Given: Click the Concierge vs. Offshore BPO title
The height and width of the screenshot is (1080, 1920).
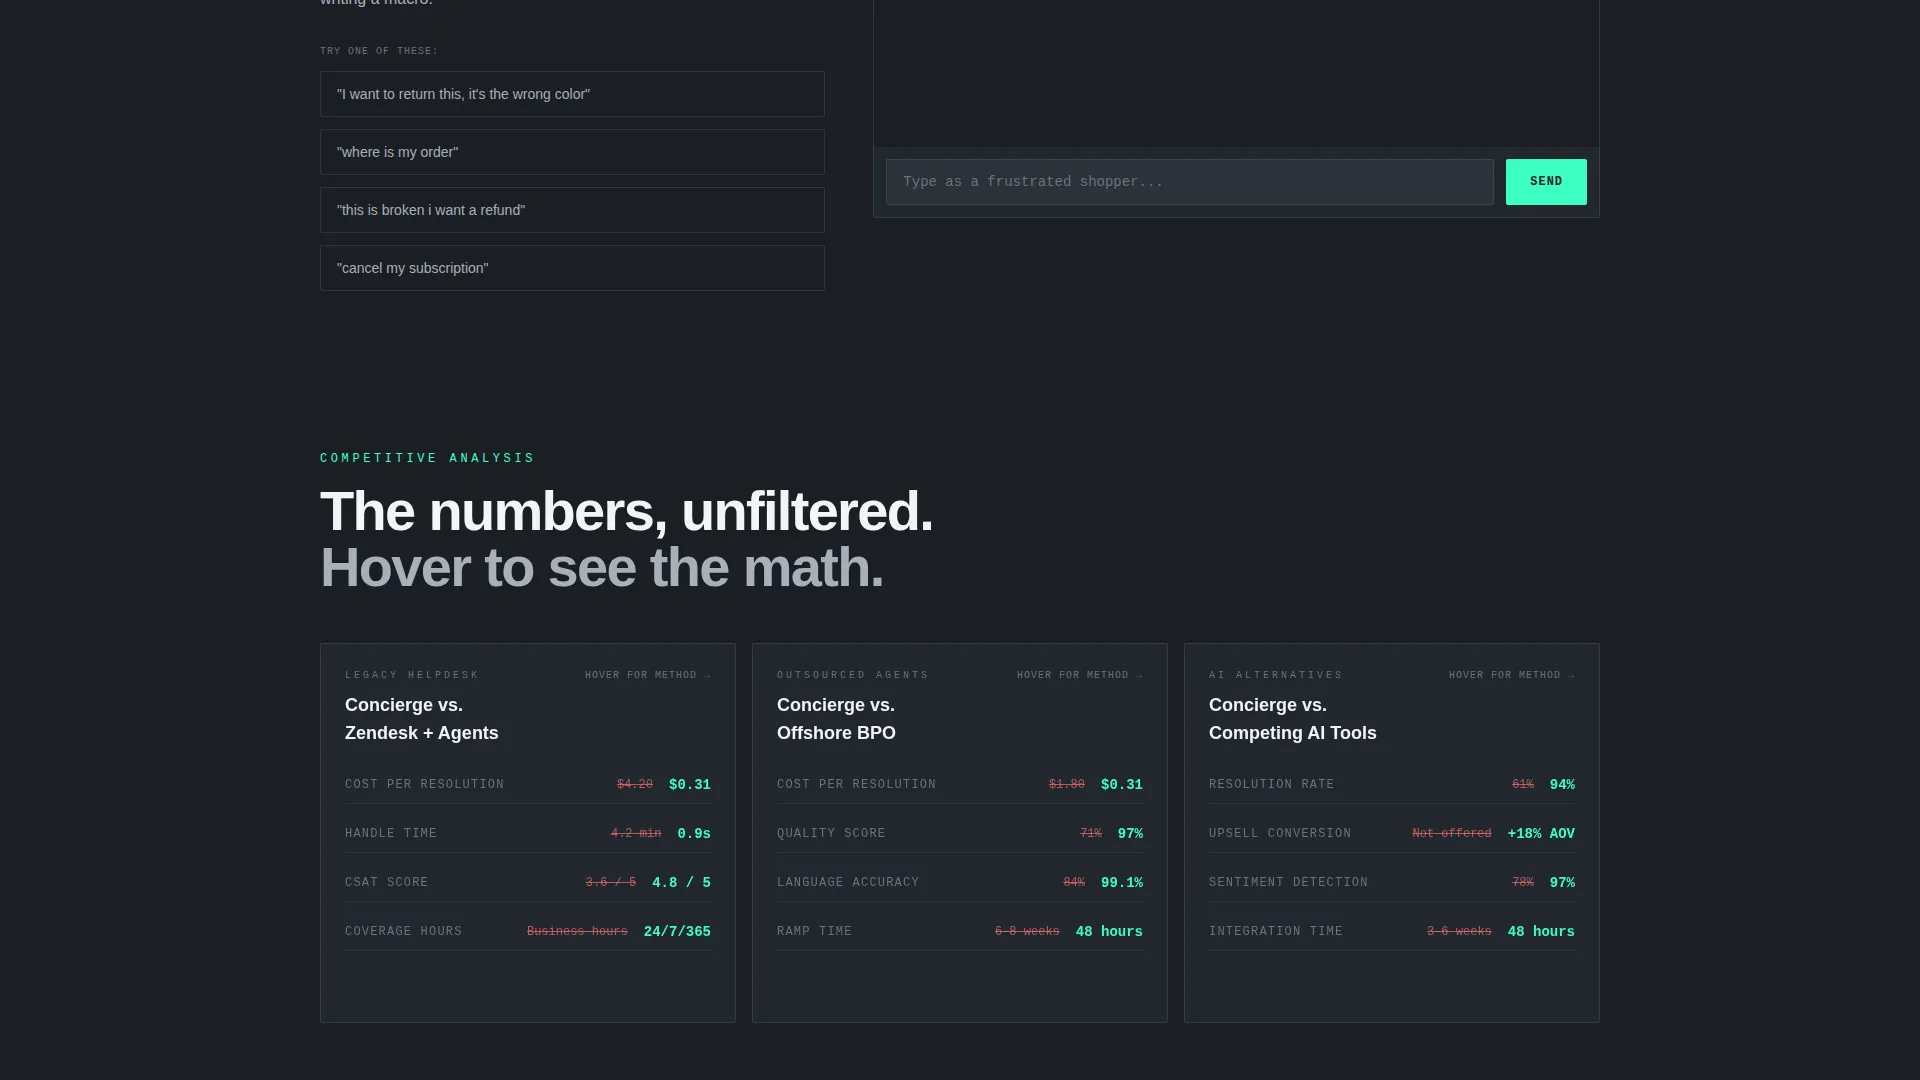Looking at the screenshot, I should coord(836,719).
